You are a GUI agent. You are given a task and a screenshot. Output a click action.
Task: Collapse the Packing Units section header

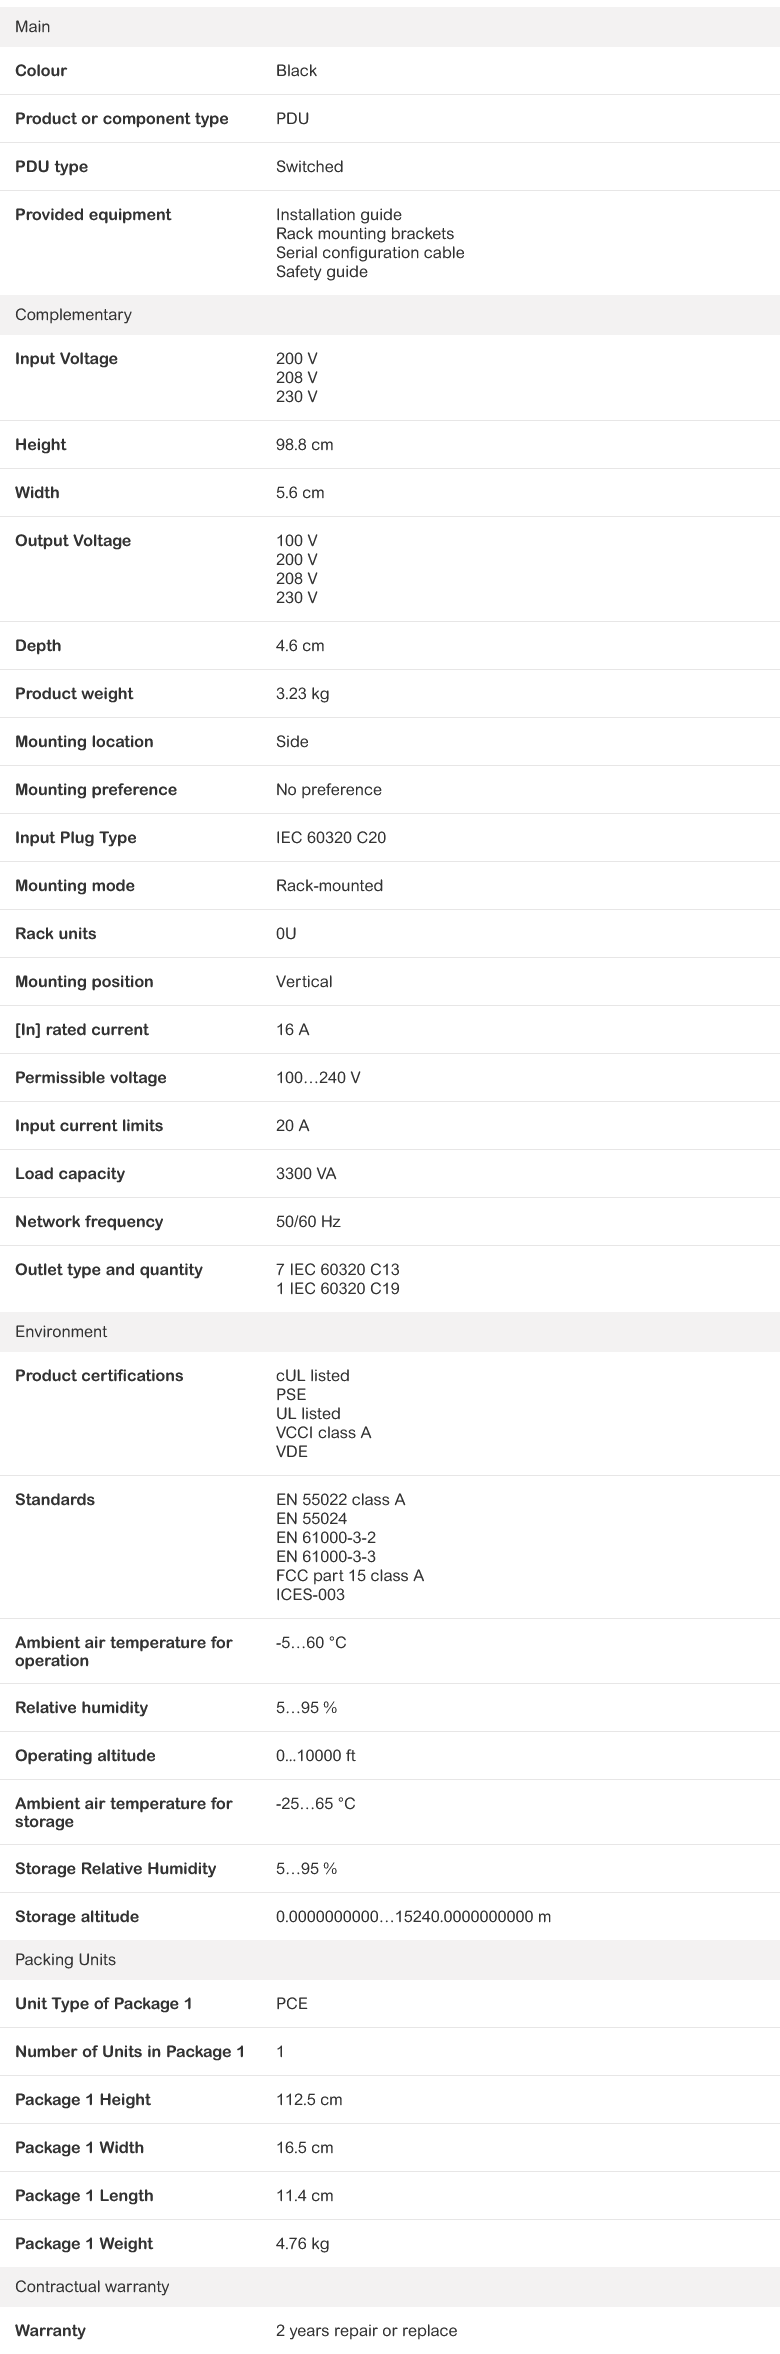65,1960
